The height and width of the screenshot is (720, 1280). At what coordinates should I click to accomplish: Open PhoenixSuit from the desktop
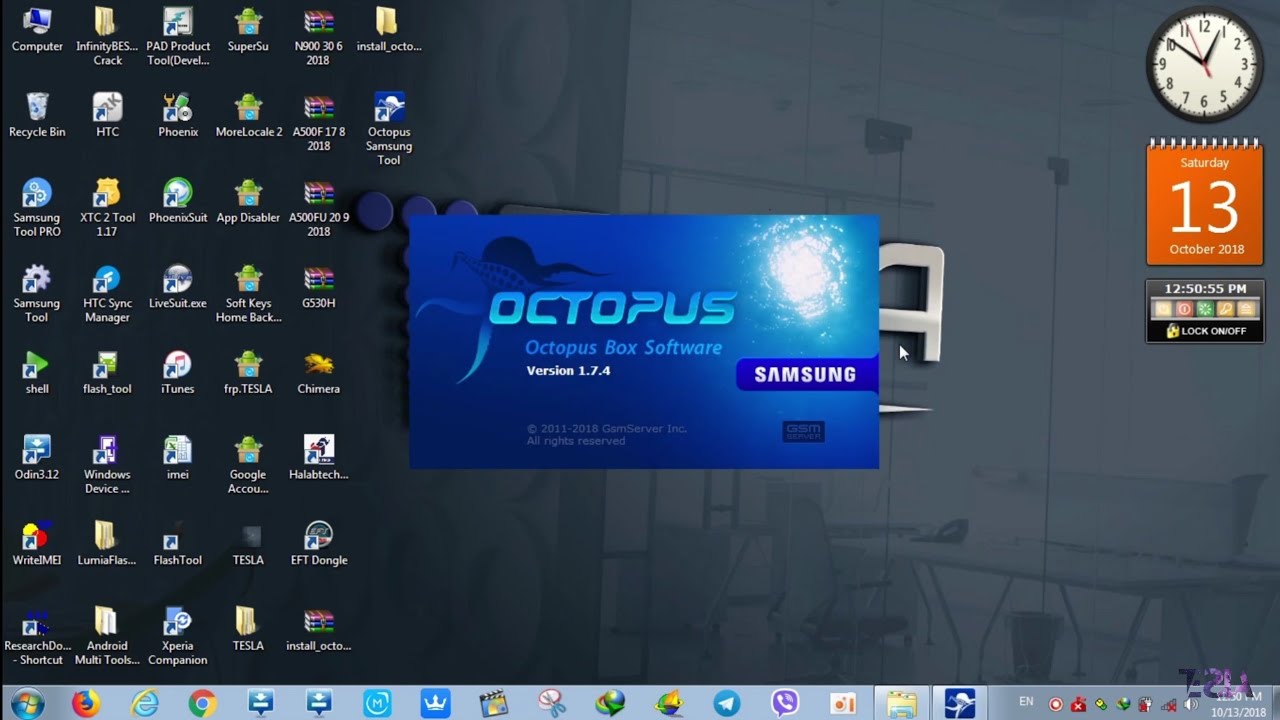[x=178, y=200]
